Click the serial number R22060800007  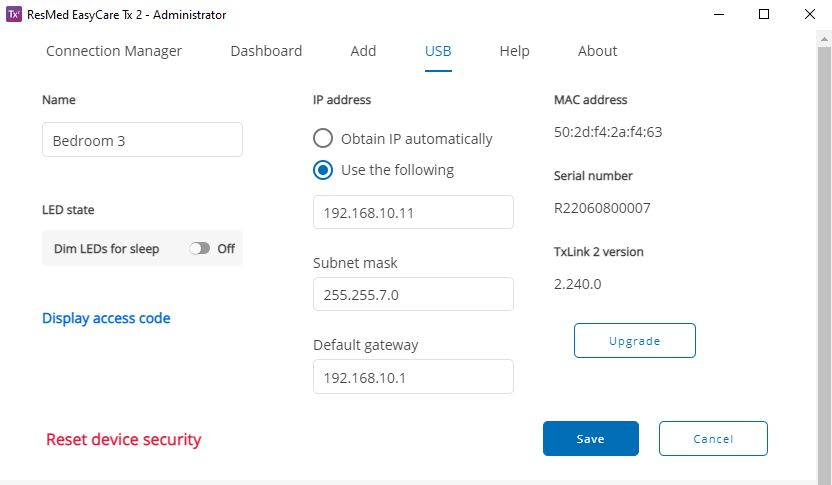point(602,208)
